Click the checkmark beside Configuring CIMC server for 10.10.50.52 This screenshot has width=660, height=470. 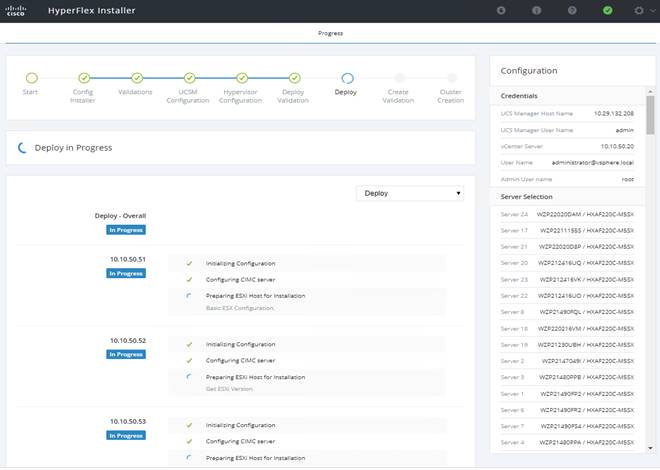coord(189,361)
